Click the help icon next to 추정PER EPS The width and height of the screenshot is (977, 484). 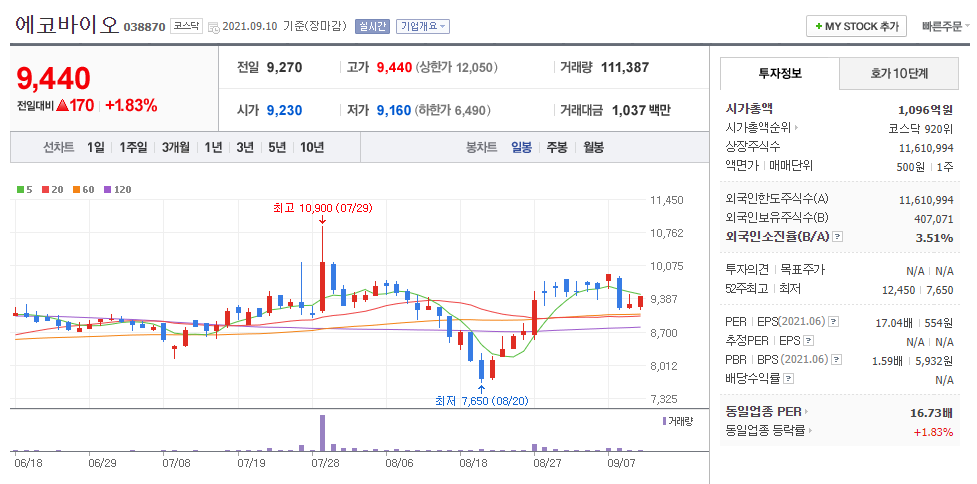pyautogui.click(x=808, y=341)
